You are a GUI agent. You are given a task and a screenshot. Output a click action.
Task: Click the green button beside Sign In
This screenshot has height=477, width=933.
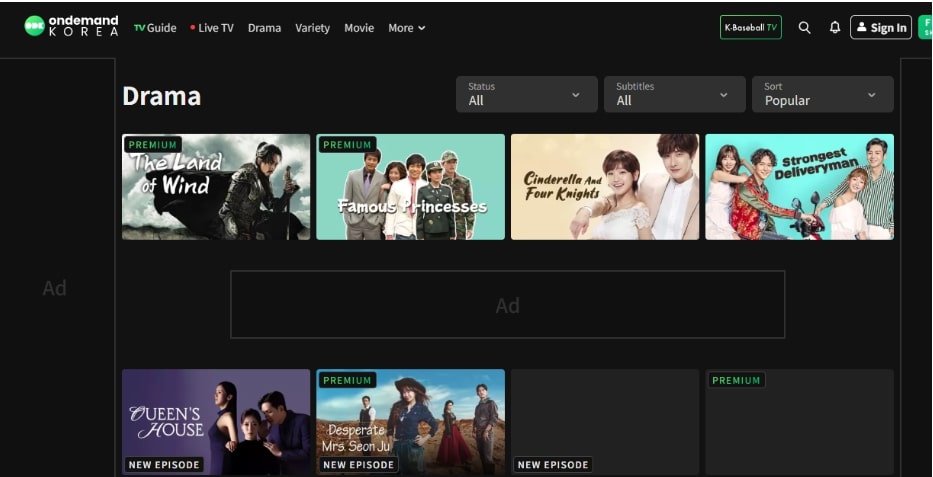click(x=925, y=27)
